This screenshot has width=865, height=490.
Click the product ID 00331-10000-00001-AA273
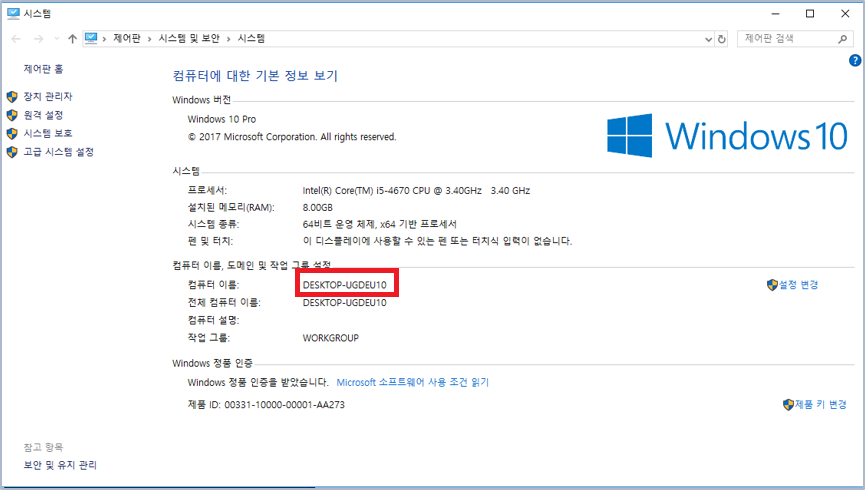click(285, 404)
